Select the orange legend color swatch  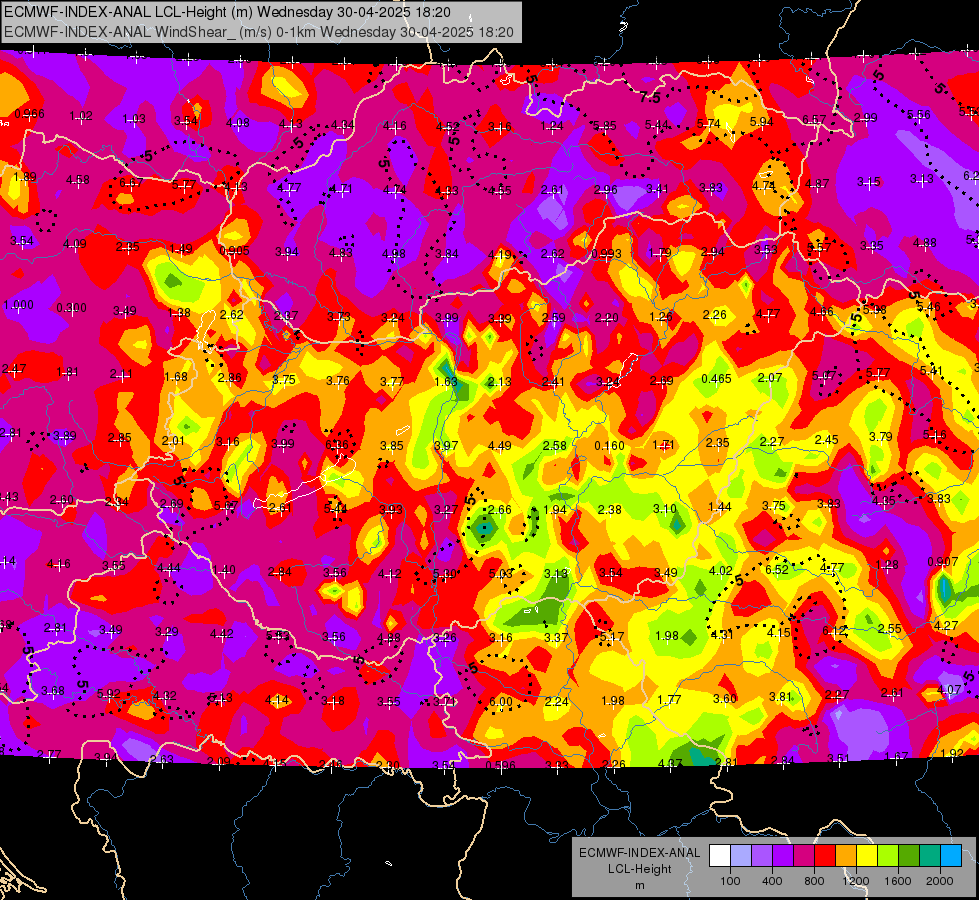click(x=846, y=856)
